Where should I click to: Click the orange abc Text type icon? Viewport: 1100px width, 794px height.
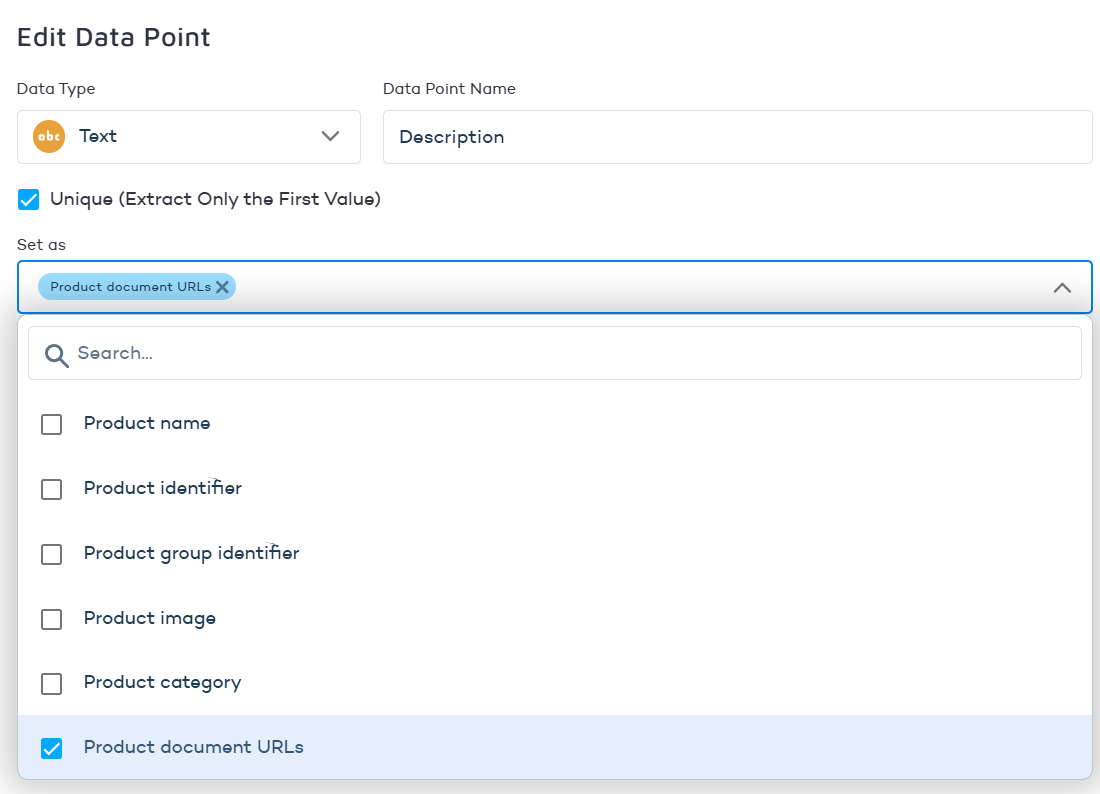click(49, 137)
